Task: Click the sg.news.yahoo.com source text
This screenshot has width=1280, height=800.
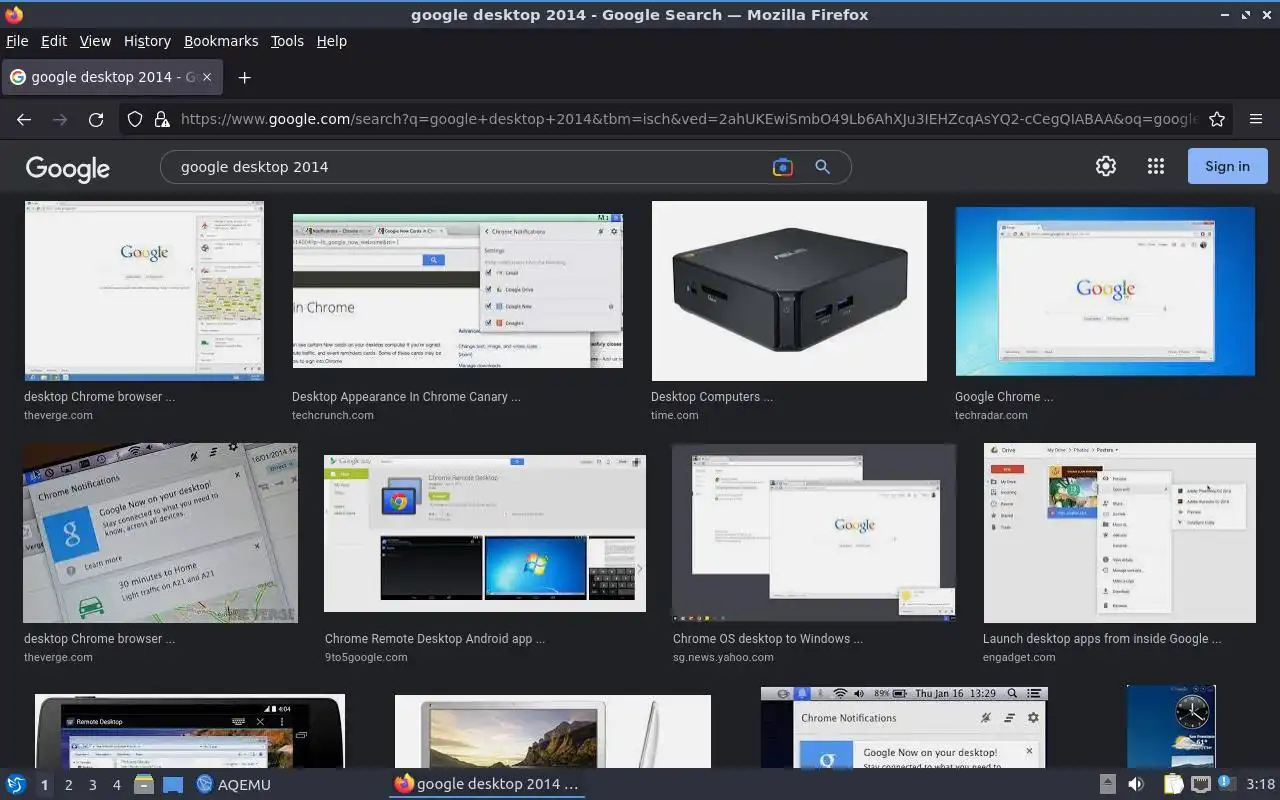Action: (723, 657)
